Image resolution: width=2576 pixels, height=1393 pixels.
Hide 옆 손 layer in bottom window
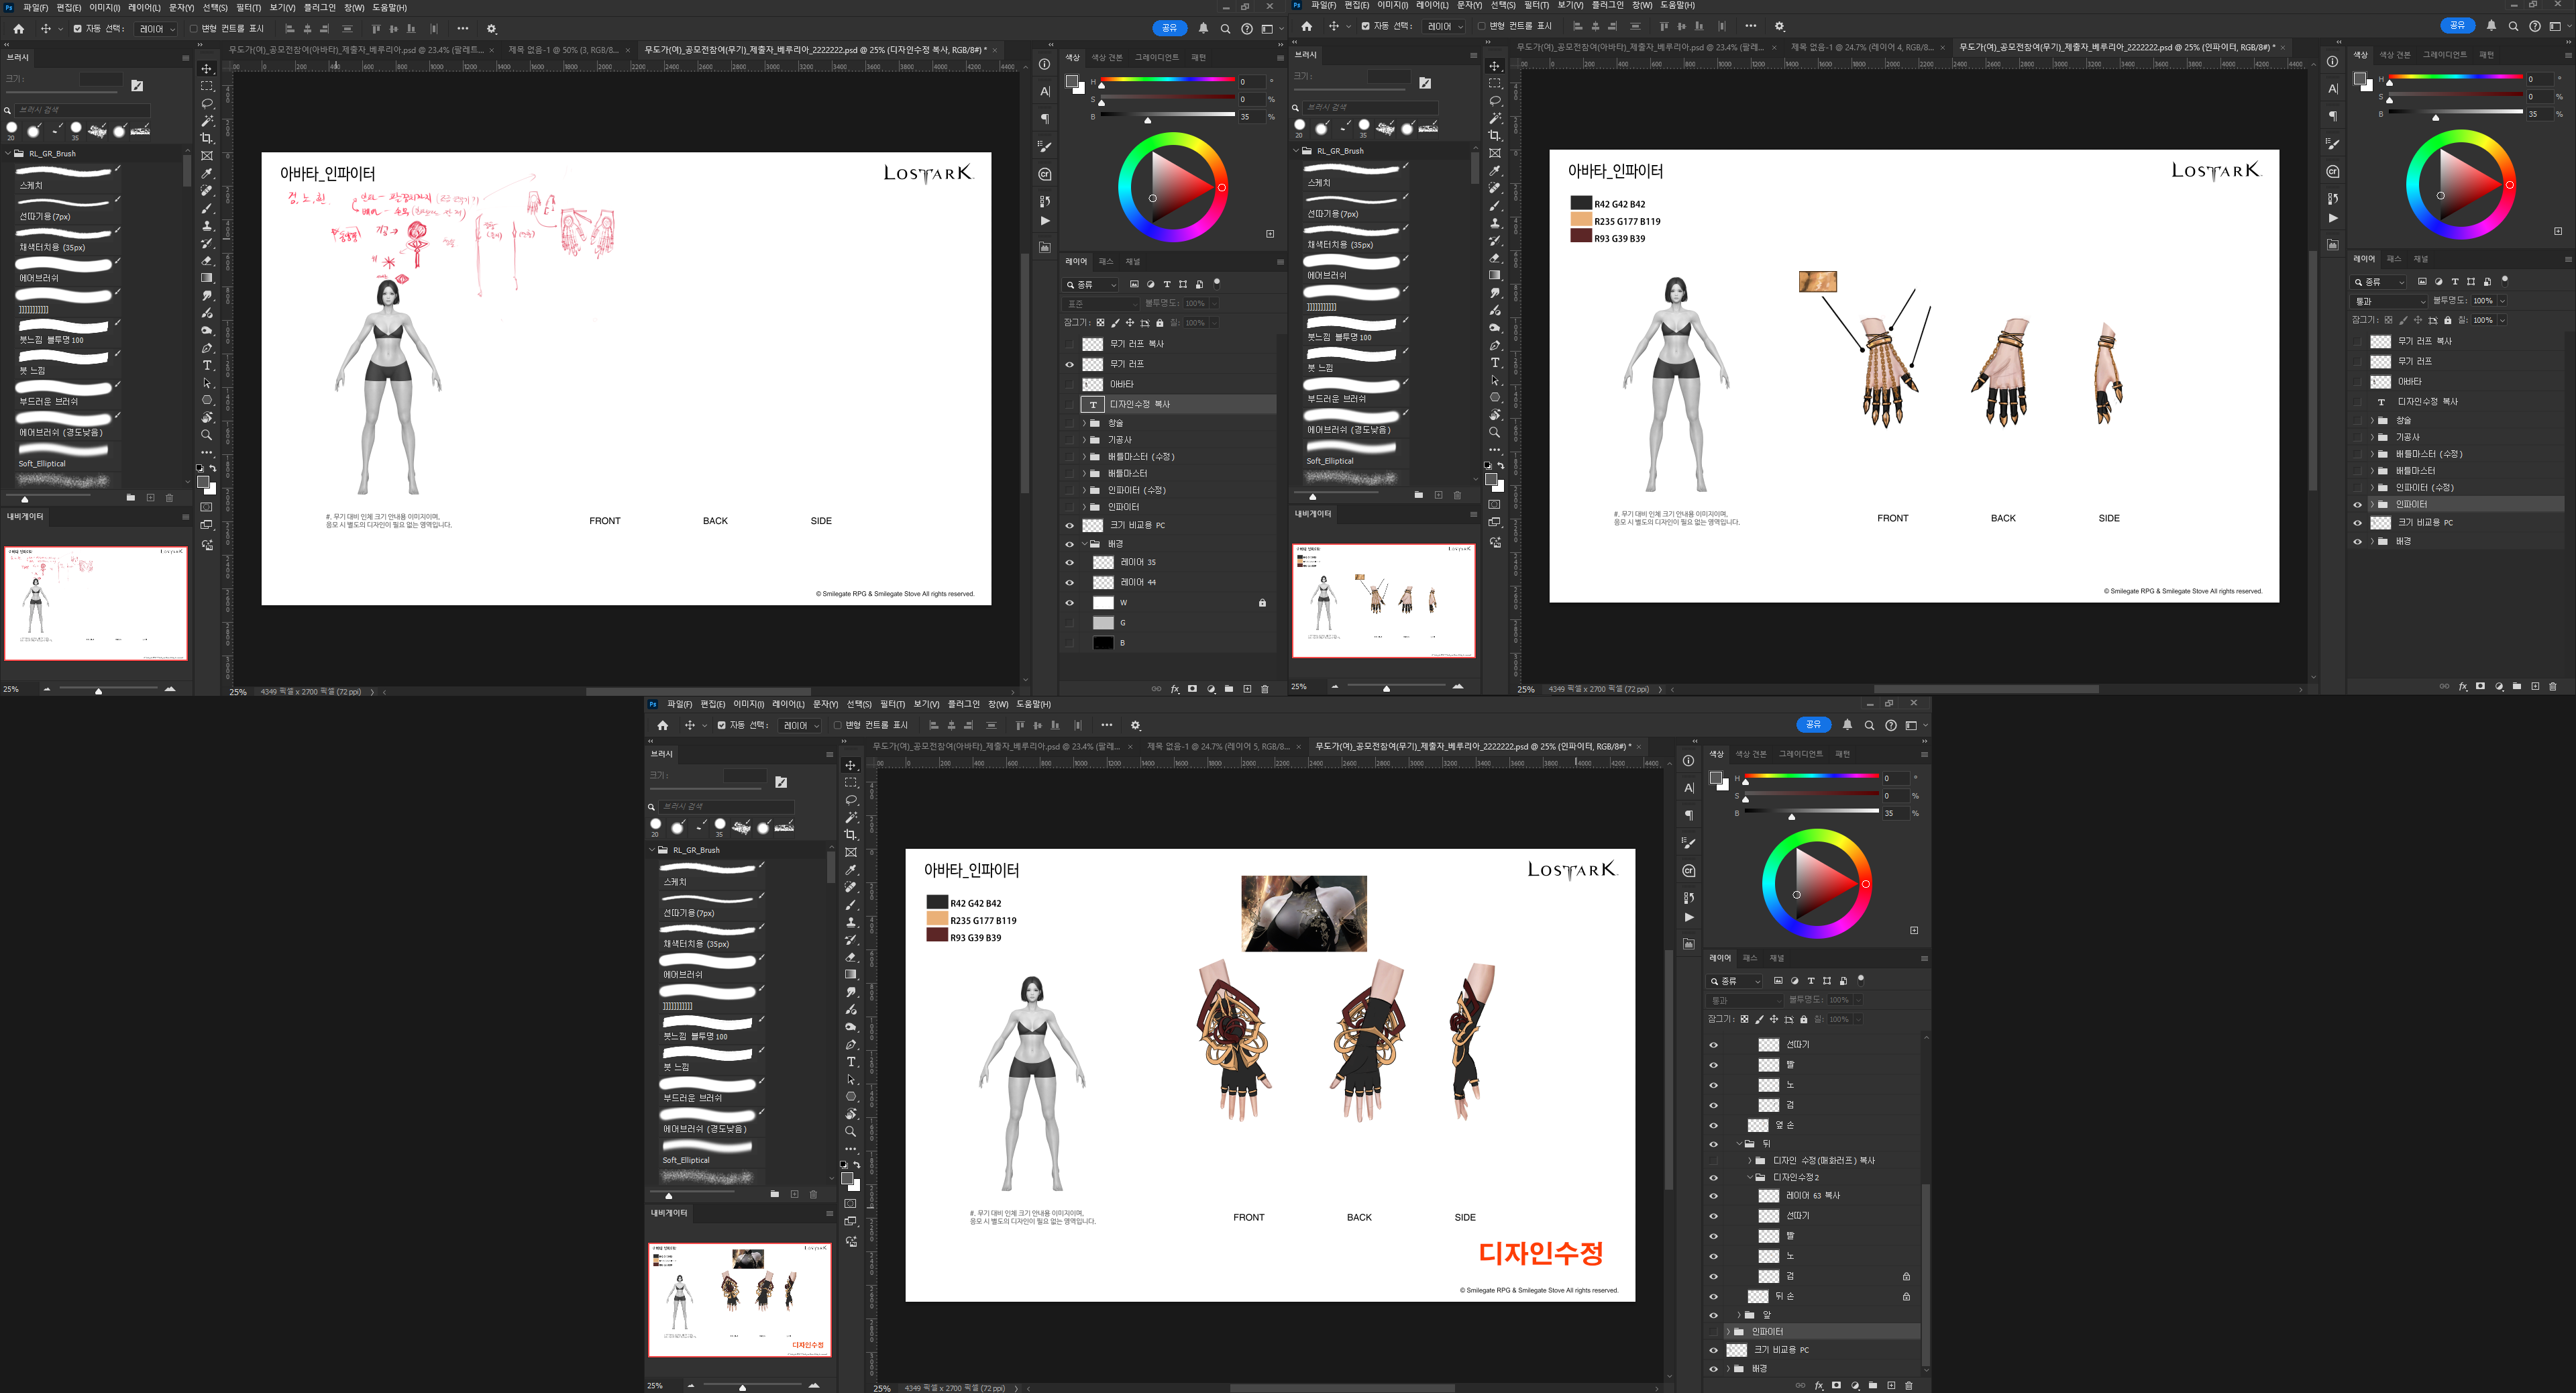point(1714,1126)
